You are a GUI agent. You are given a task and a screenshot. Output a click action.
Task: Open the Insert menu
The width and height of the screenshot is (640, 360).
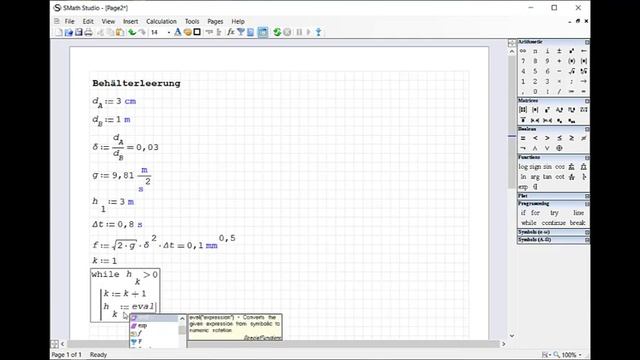131,21
